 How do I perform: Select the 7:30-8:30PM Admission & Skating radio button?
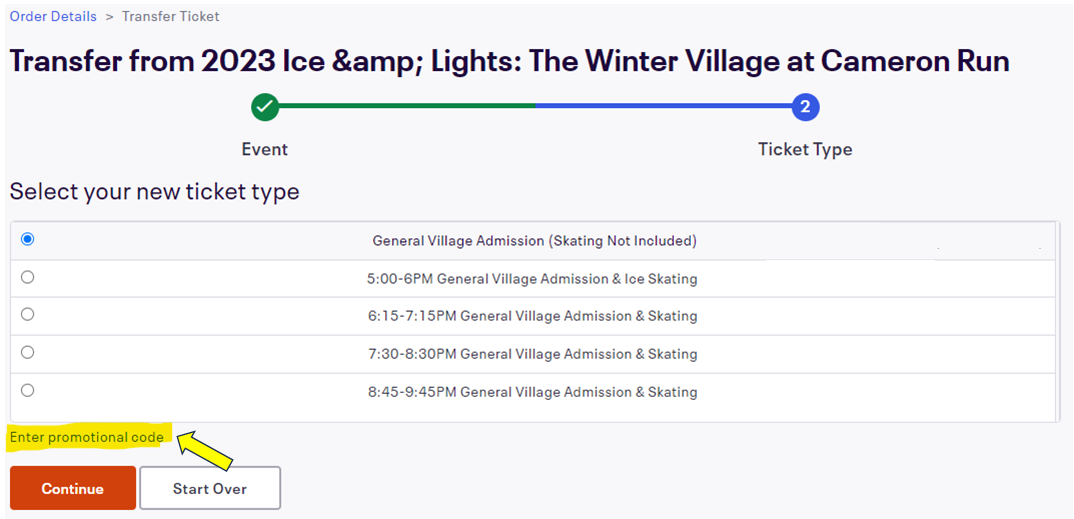pyautogui.click(x=28, y=352)
